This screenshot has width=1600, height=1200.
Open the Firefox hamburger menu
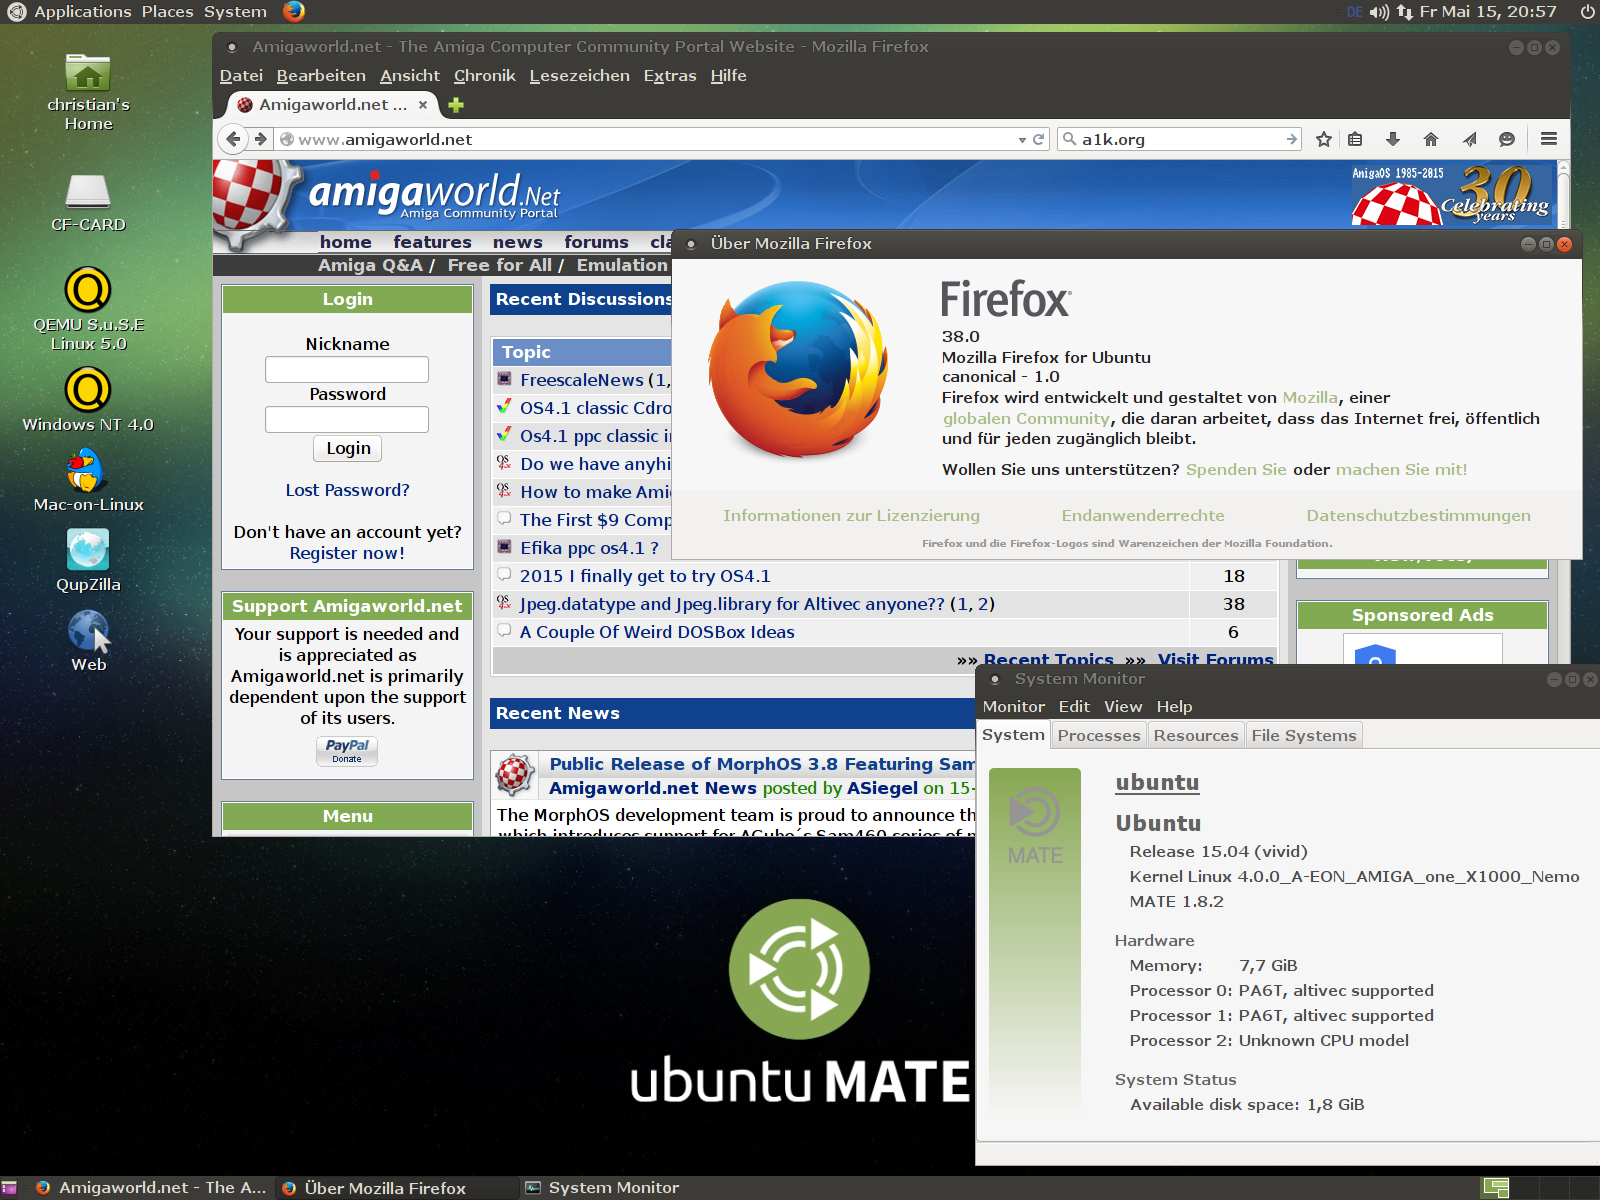click(x=1549, y=140)
